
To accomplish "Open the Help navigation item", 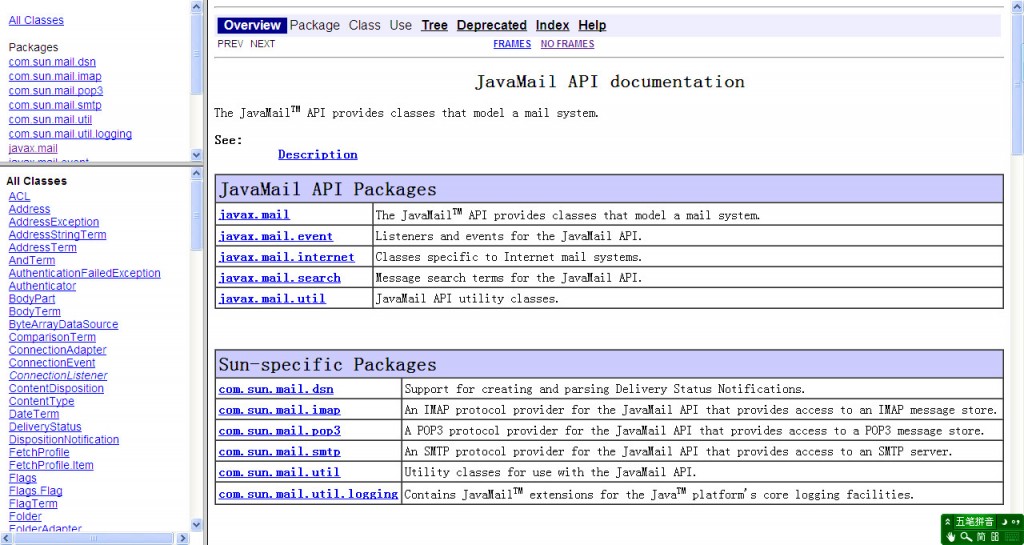I will coord(592,25).
